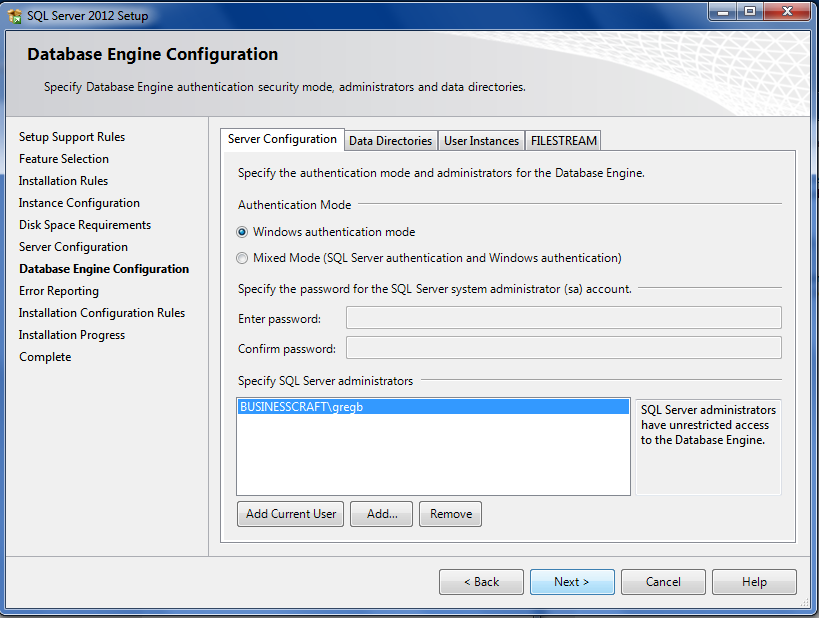Click the Specify SQL Server administrators label

click(x=325, y=381)
